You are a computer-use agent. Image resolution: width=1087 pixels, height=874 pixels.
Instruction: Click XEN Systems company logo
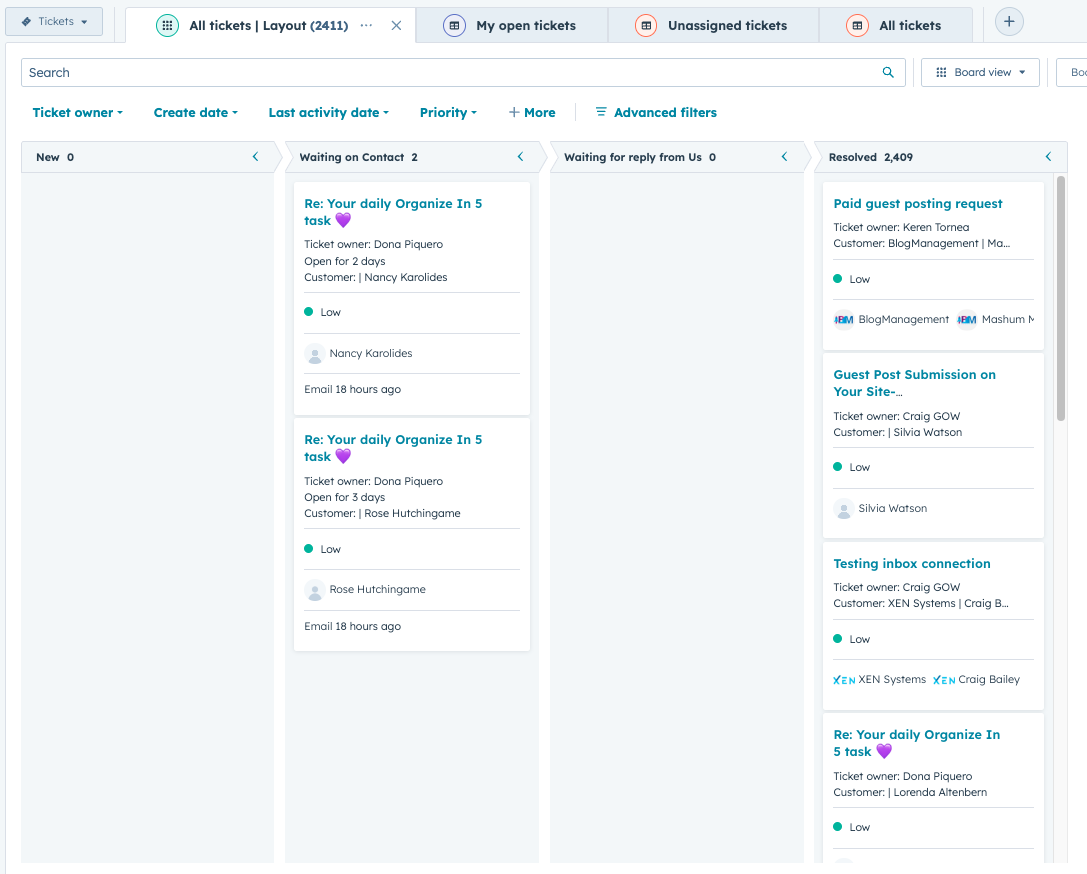tap(844, 680)
